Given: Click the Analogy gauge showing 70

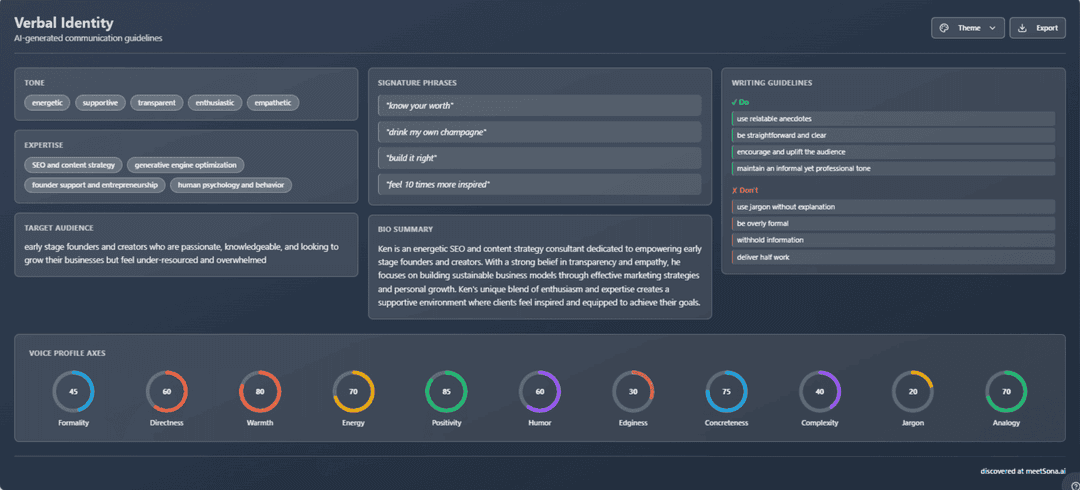Looking at the screenshot, I should [1006, 391].
